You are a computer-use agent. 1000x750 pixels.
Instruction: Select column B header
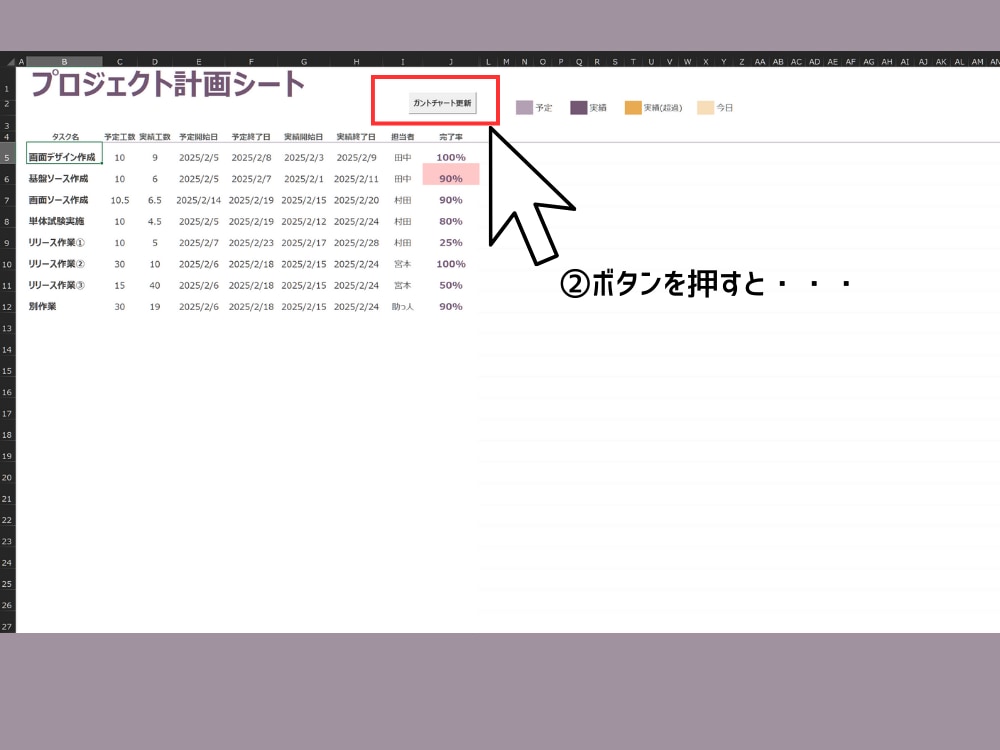point(64,62)
